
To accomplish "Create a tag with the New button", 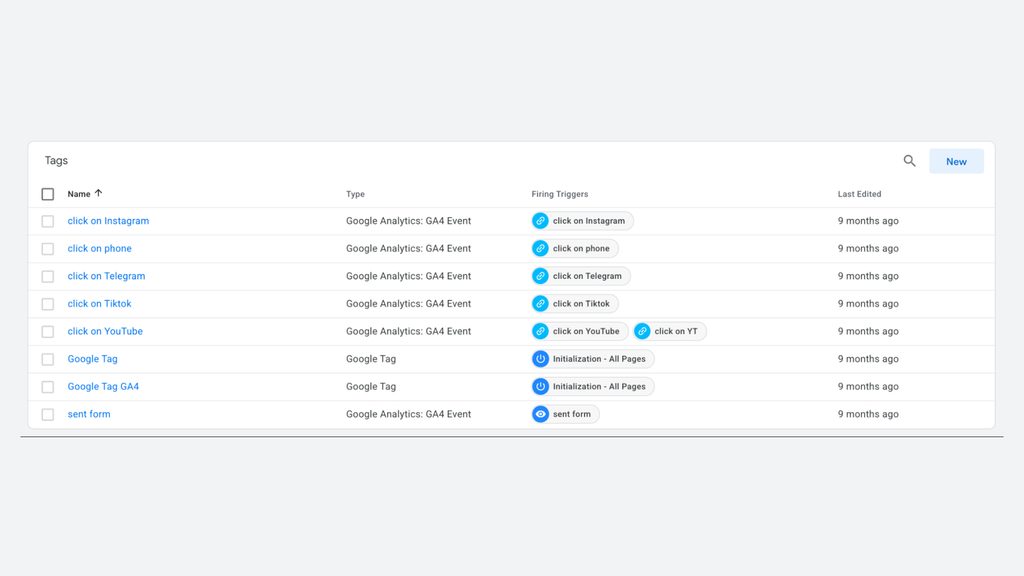I will (x=956, y=161).
